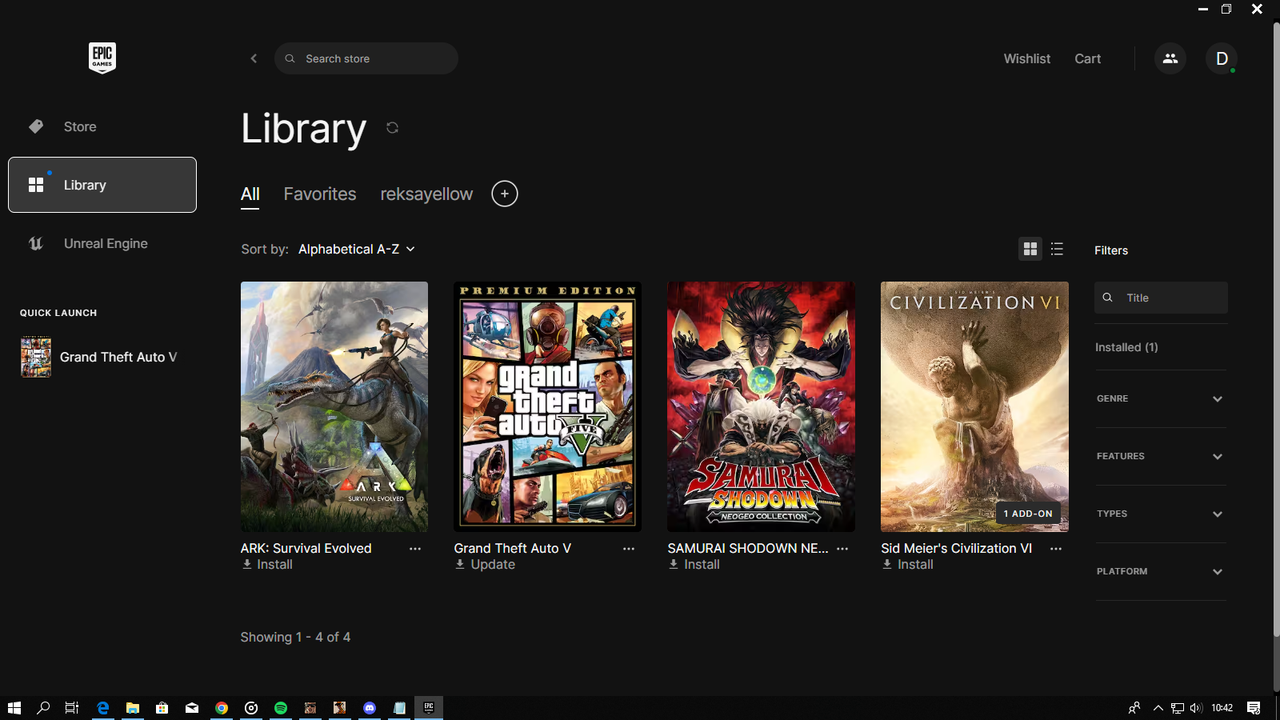Open the more options menu for SAMURAI SHODOWN
1280x720 pixels.
[842, 549]
